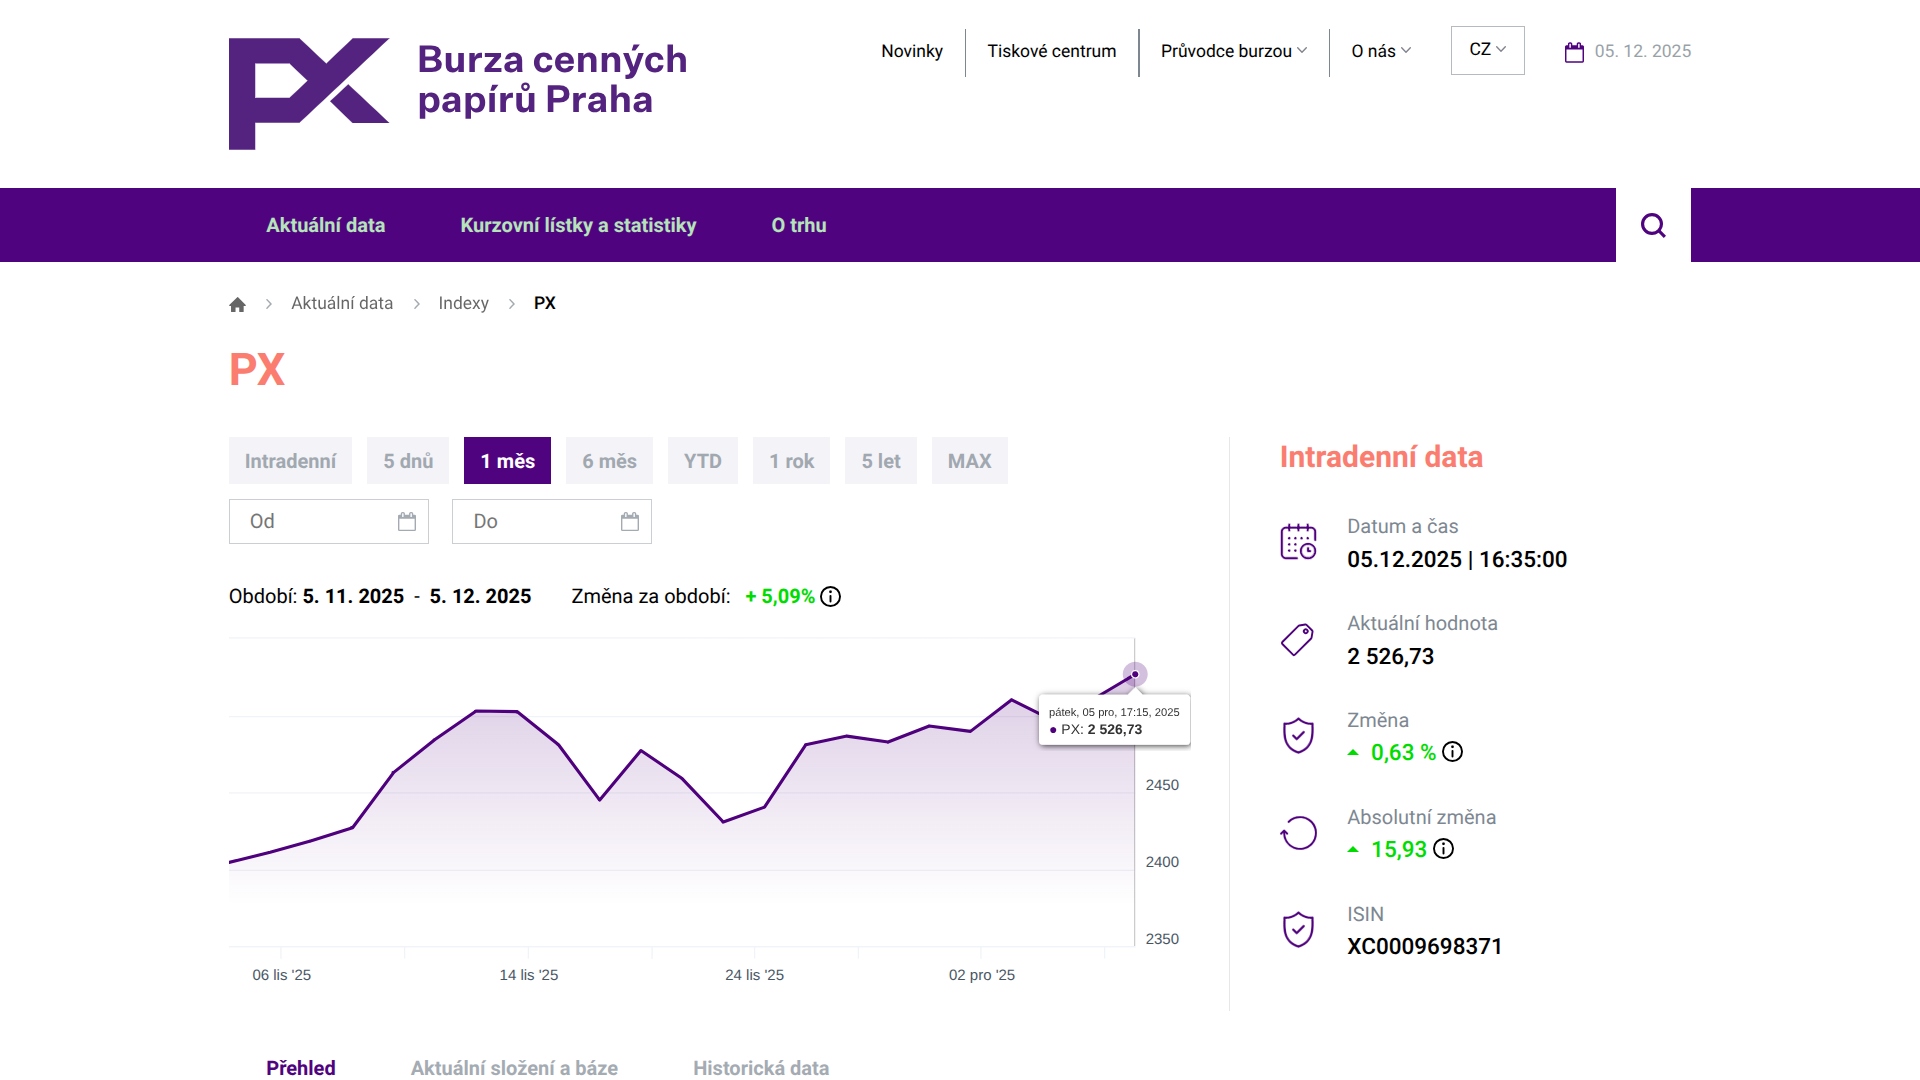Image resolution: width=1920 pixels, height=1080 pixels.
Task: Click the Absolutní změna refresh icon
Action: (x=1298, y=833)
